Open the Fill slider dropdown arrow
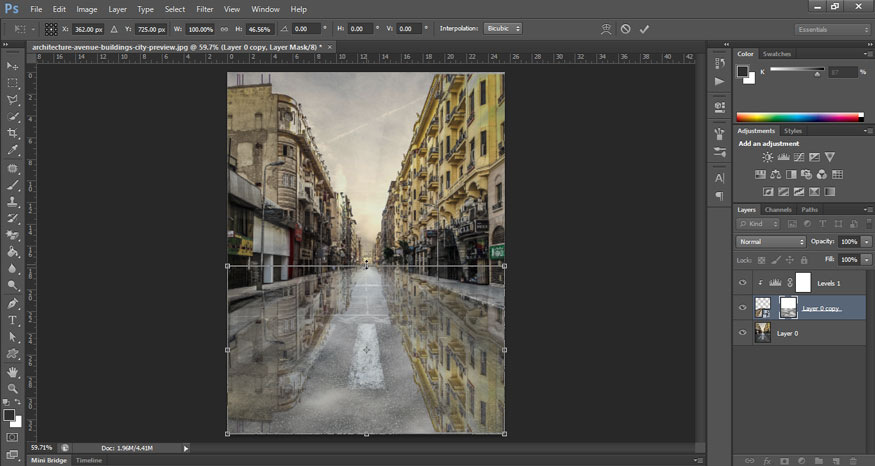The width and height of the screenshot is (875, 466). pyautogui.click(x=866, y=260)
